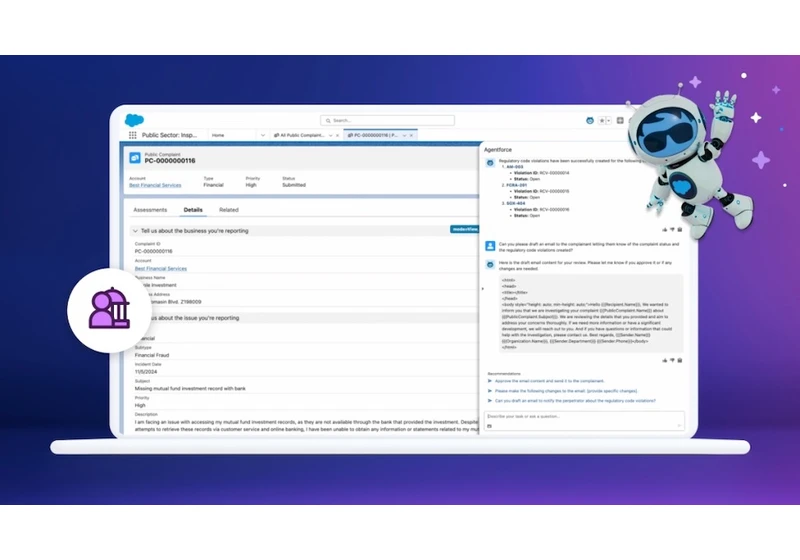Select the Details tab
The height and width of the screenshot is (560, 800).
pos(193,210)
